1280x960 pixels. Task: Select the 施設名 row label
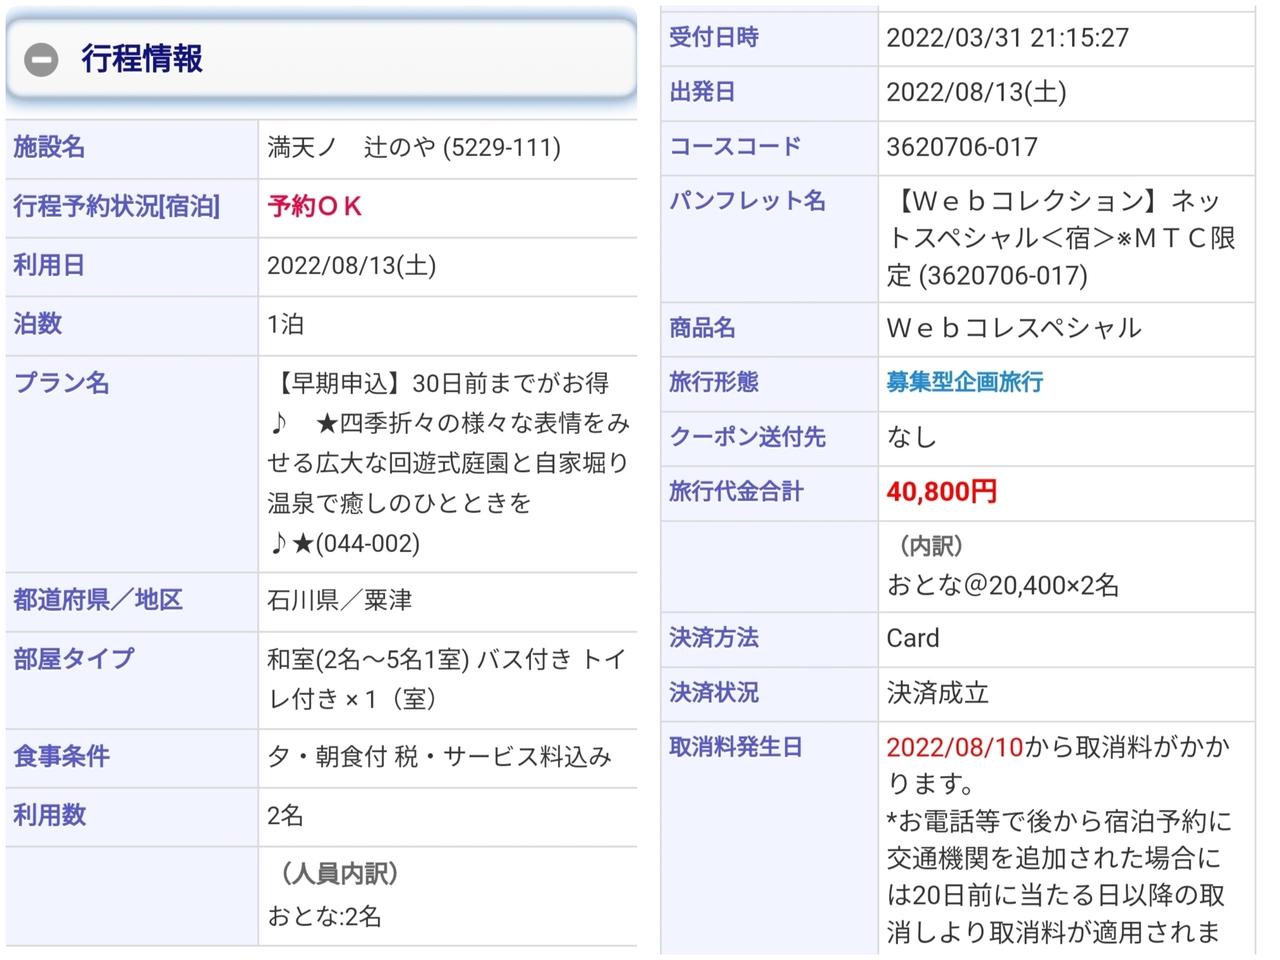[x=49, y=148]
